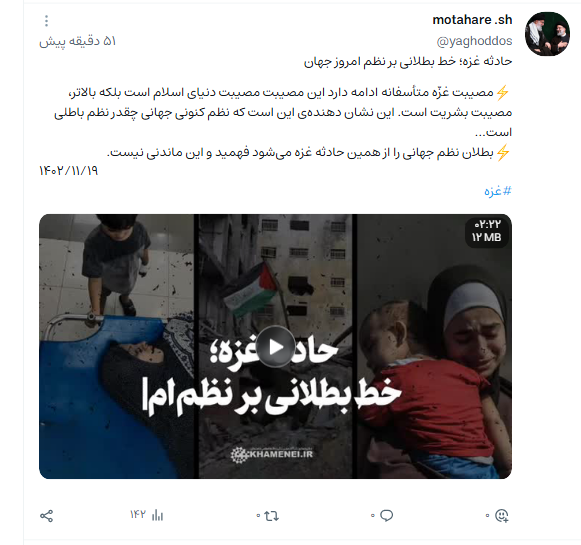This screenshot has width=581, height=545.
Task: Click the reaction count next to smiley
Action: coord(487,516)
